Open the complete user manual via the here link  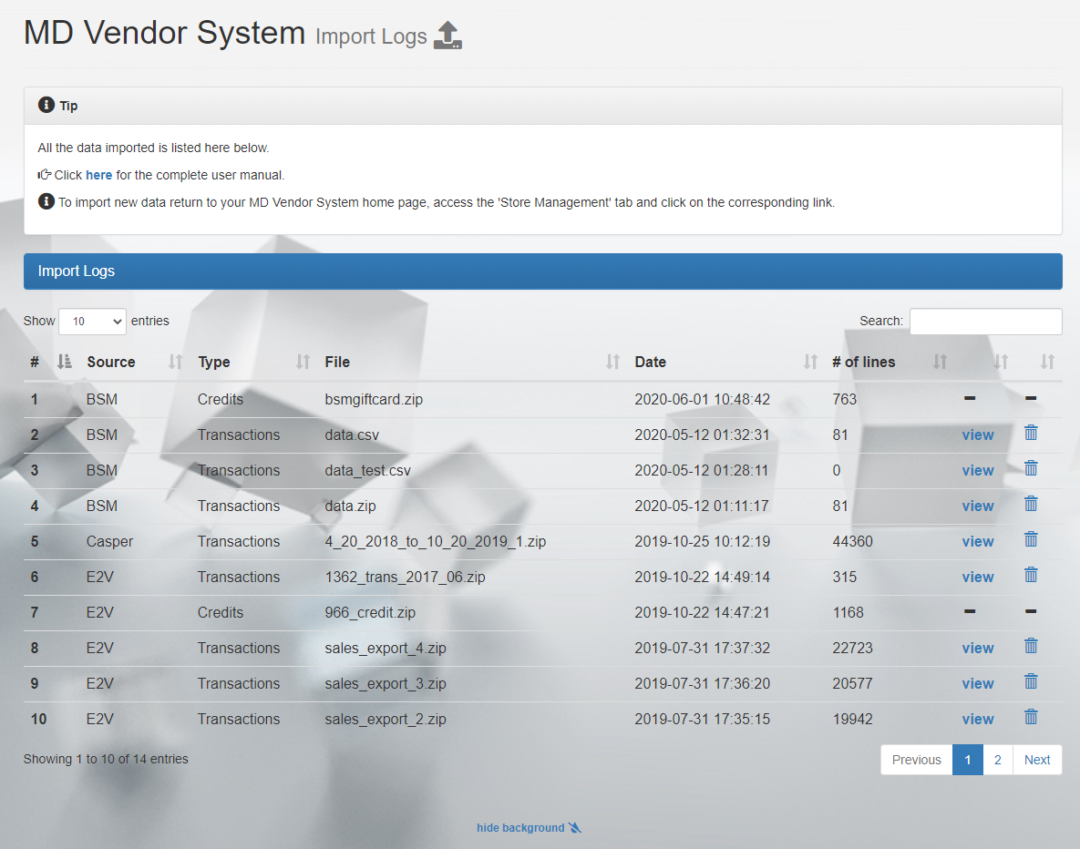point(98,174)
